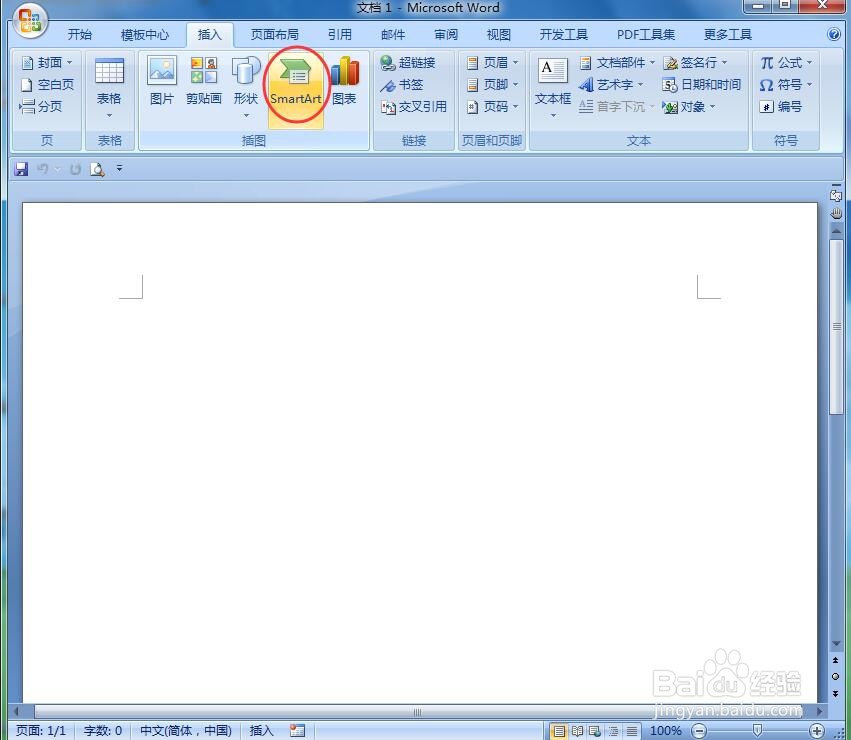The height and width of the screenshot is (740, 851).
Task: Insert Date and Time
Action: pyautogui.click(x=702, y=85)
